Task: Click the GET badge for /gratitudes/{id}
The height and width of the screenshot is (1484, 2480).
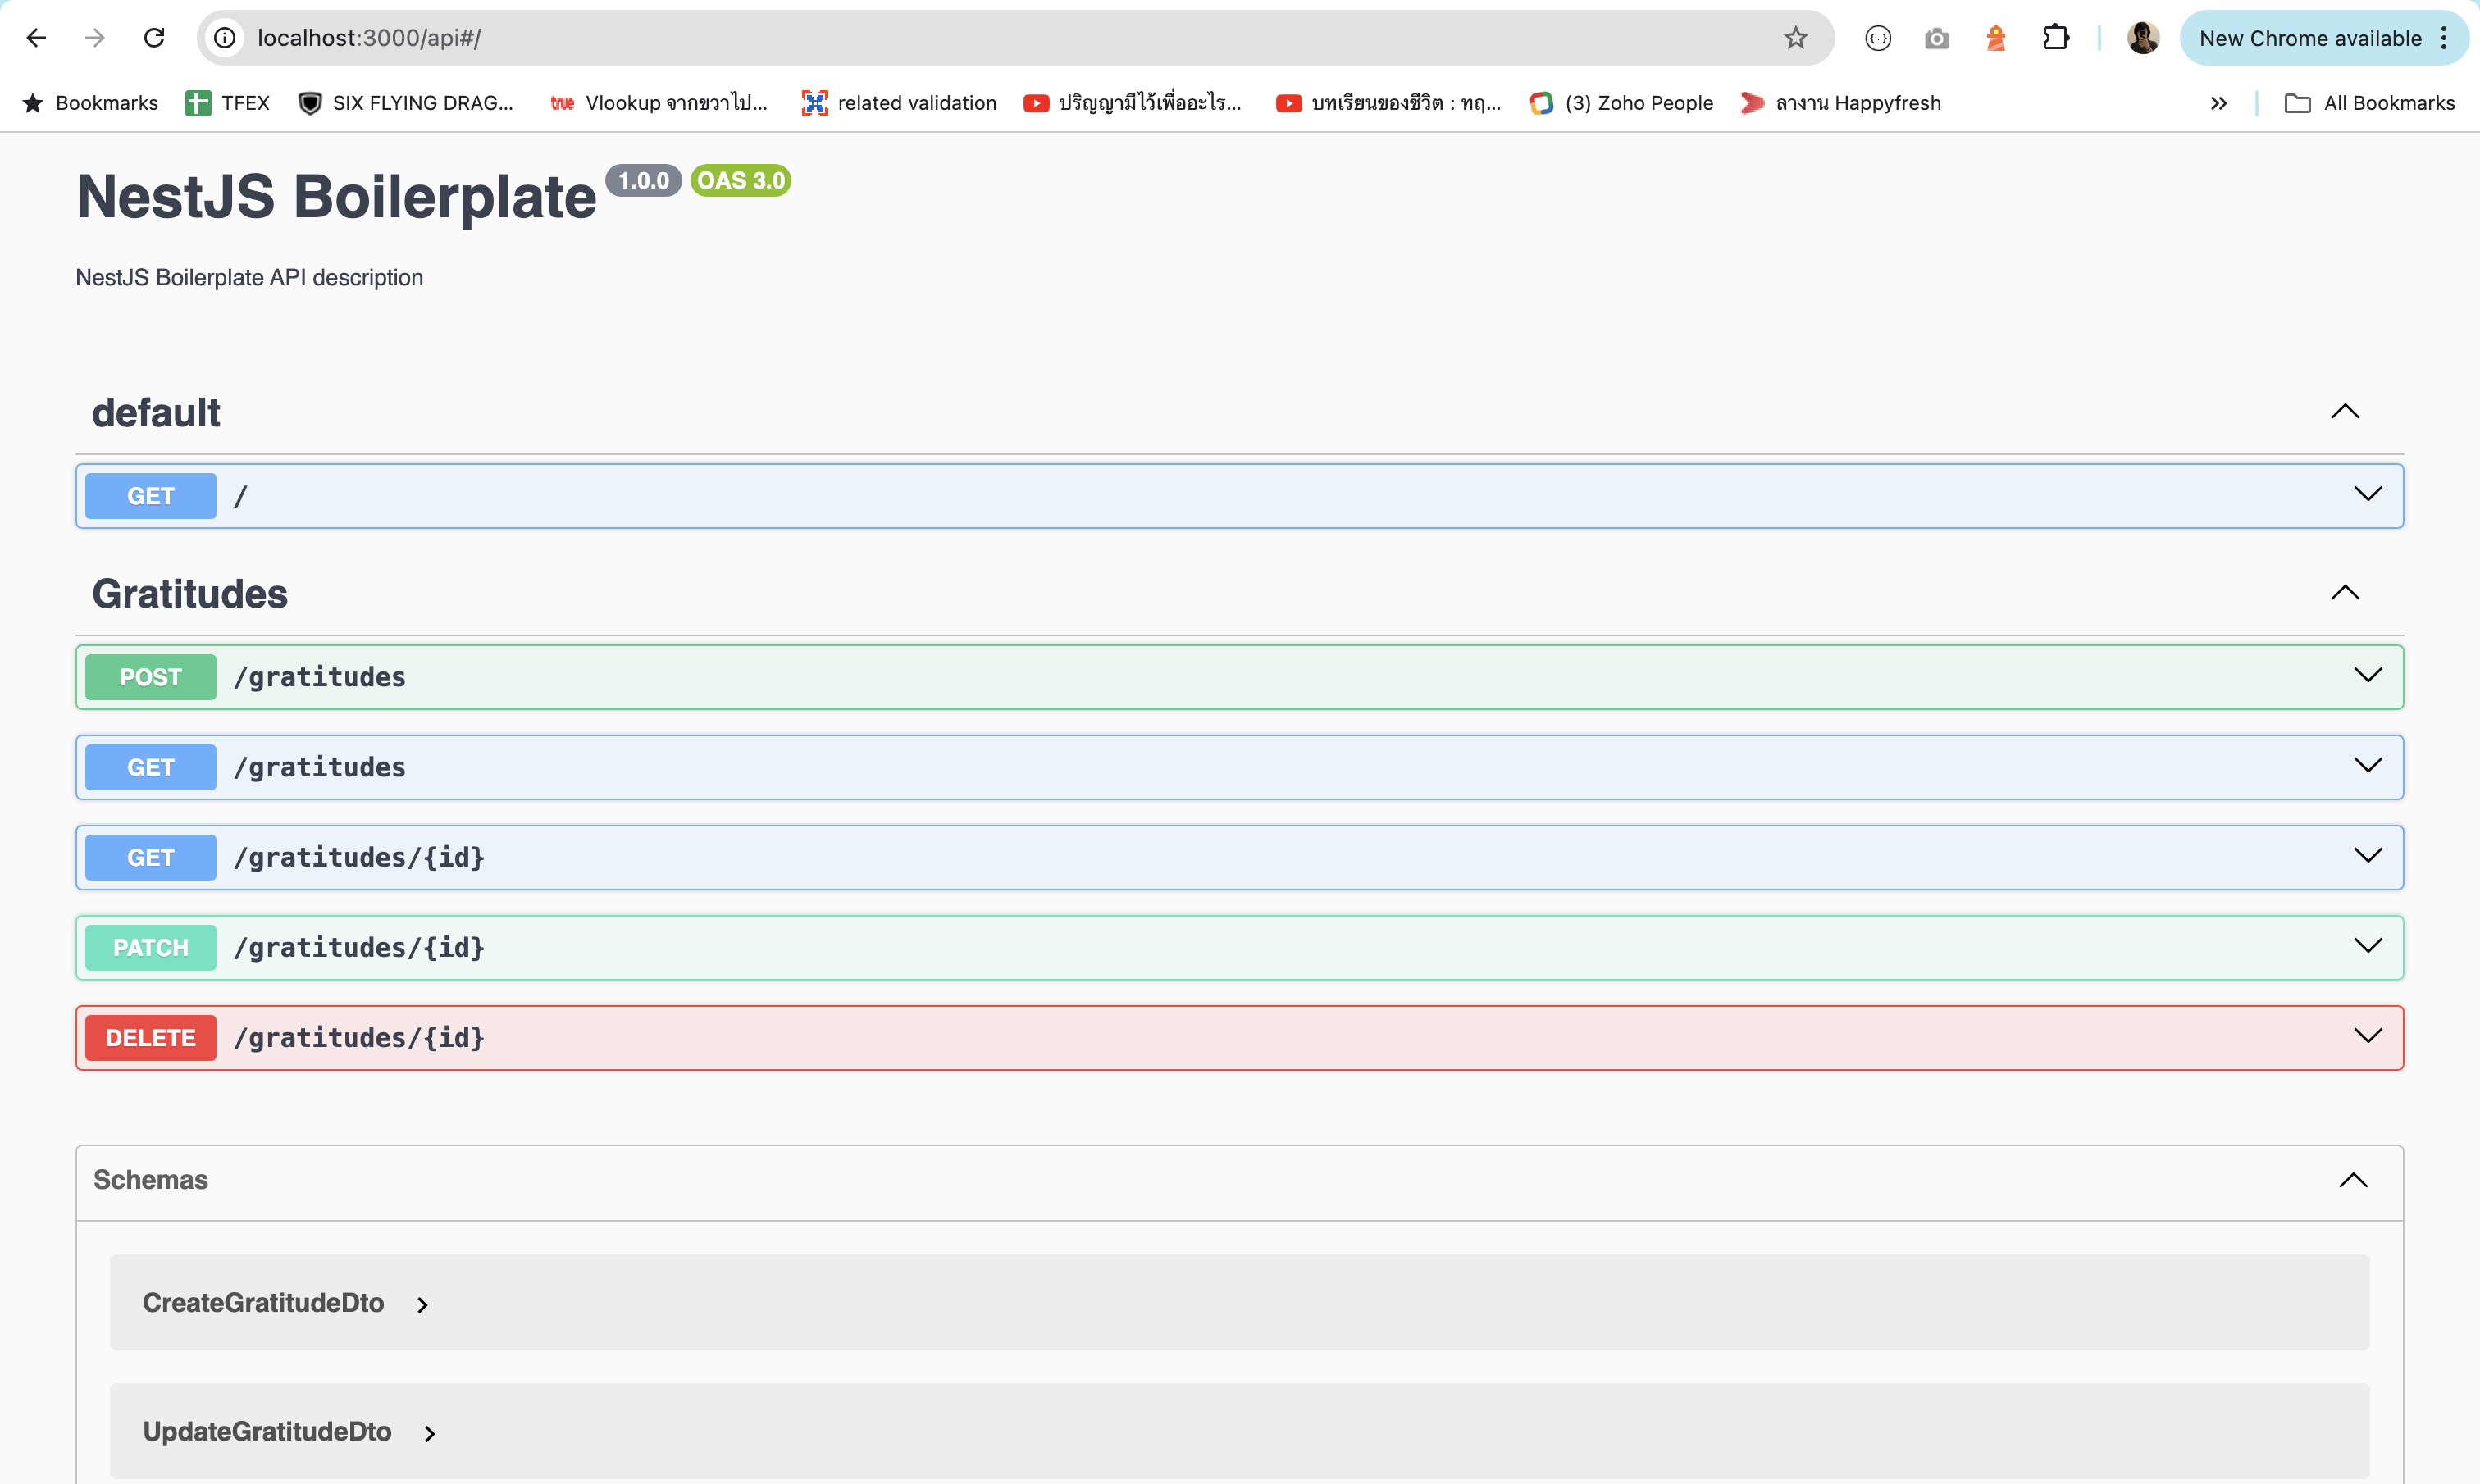Action: click(x=151, y=857)
